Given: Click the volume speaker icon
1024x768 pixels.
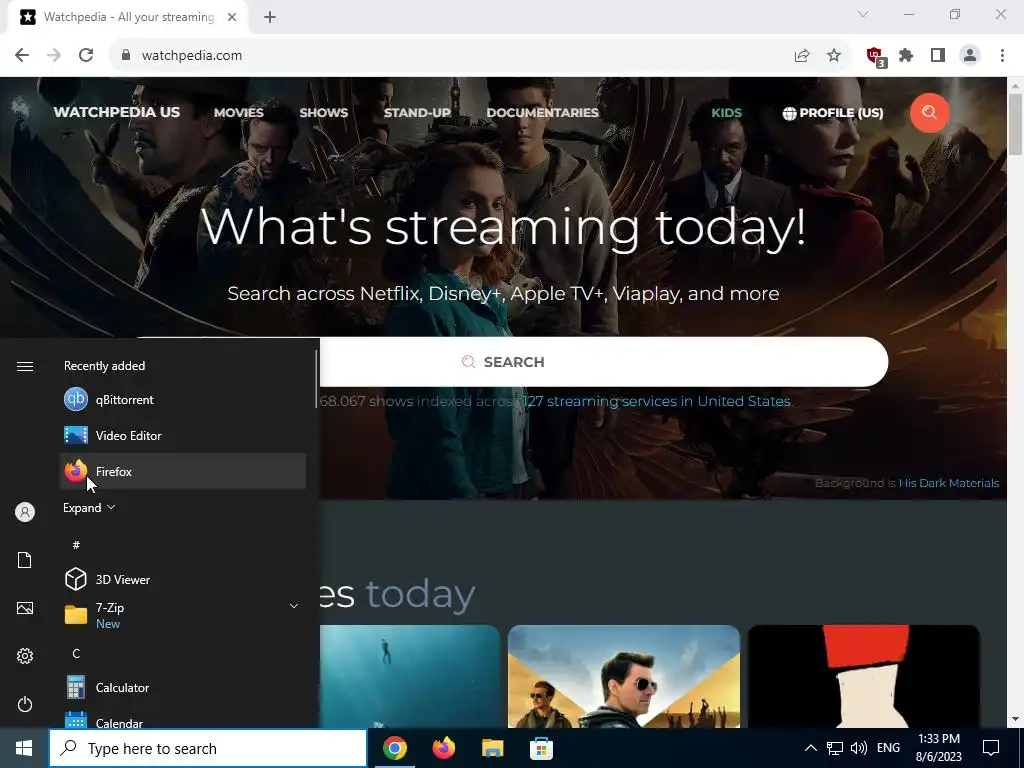Looking at the screenshot, I should (x=859, y=748).
